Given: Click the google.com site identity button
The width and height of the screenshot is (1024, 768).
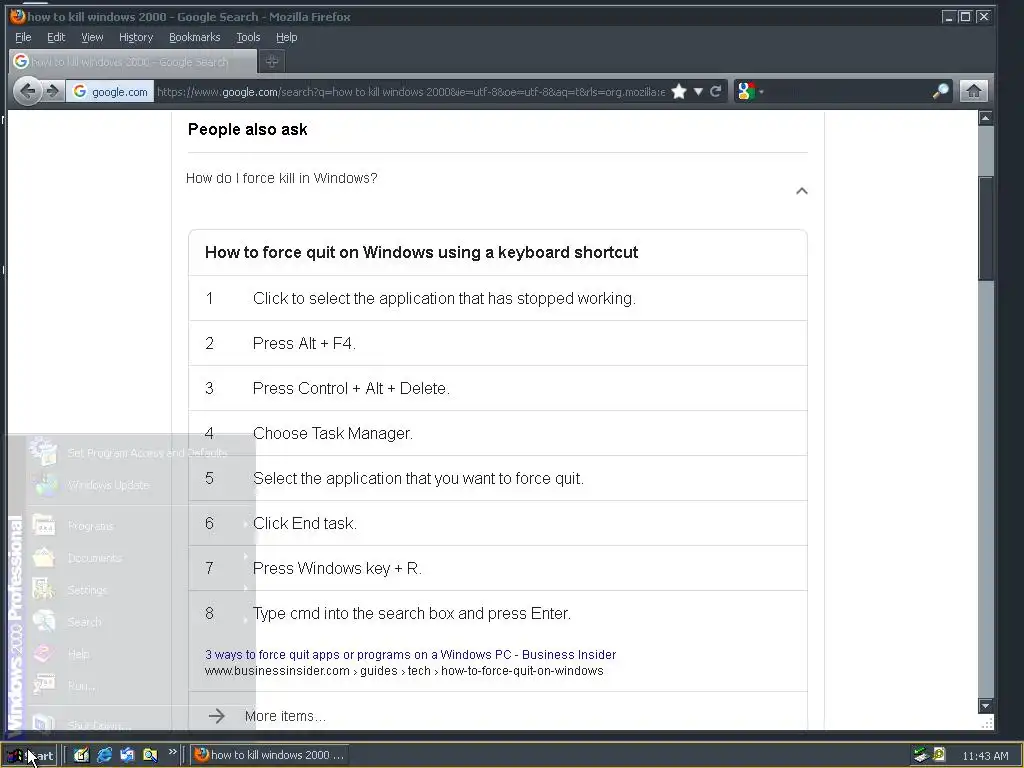Looking at the screenshot, I should click(x=110, y=91).
